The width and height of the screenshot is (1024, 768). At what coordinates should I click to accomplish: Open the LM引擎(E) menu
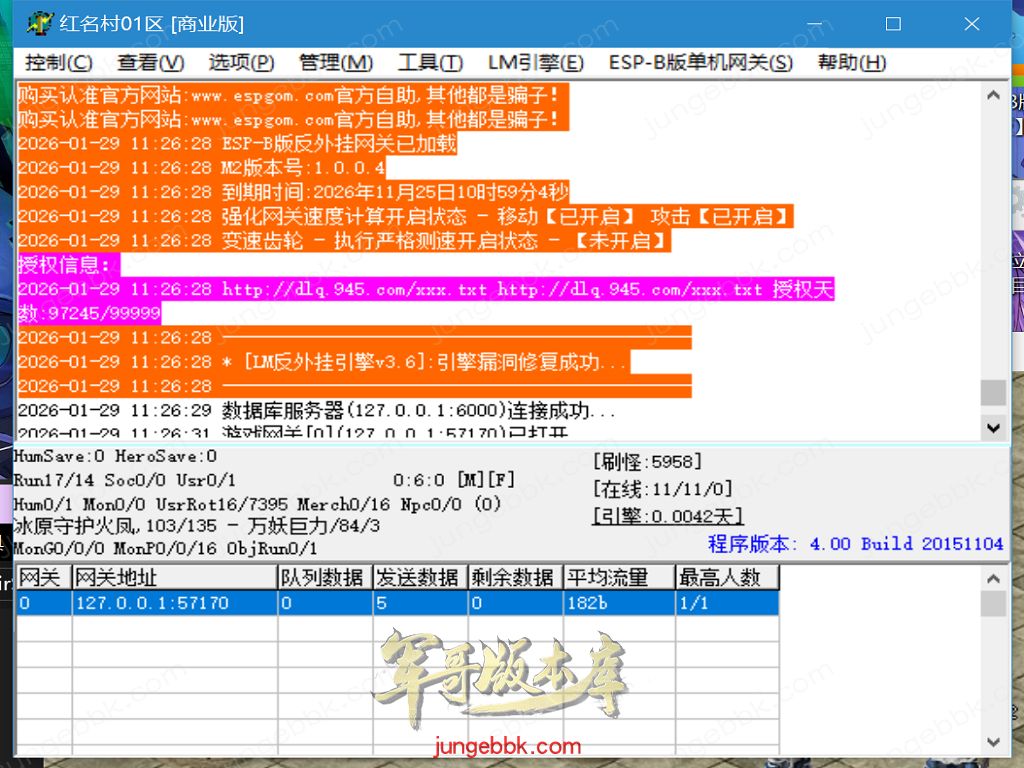coord(535,63)
